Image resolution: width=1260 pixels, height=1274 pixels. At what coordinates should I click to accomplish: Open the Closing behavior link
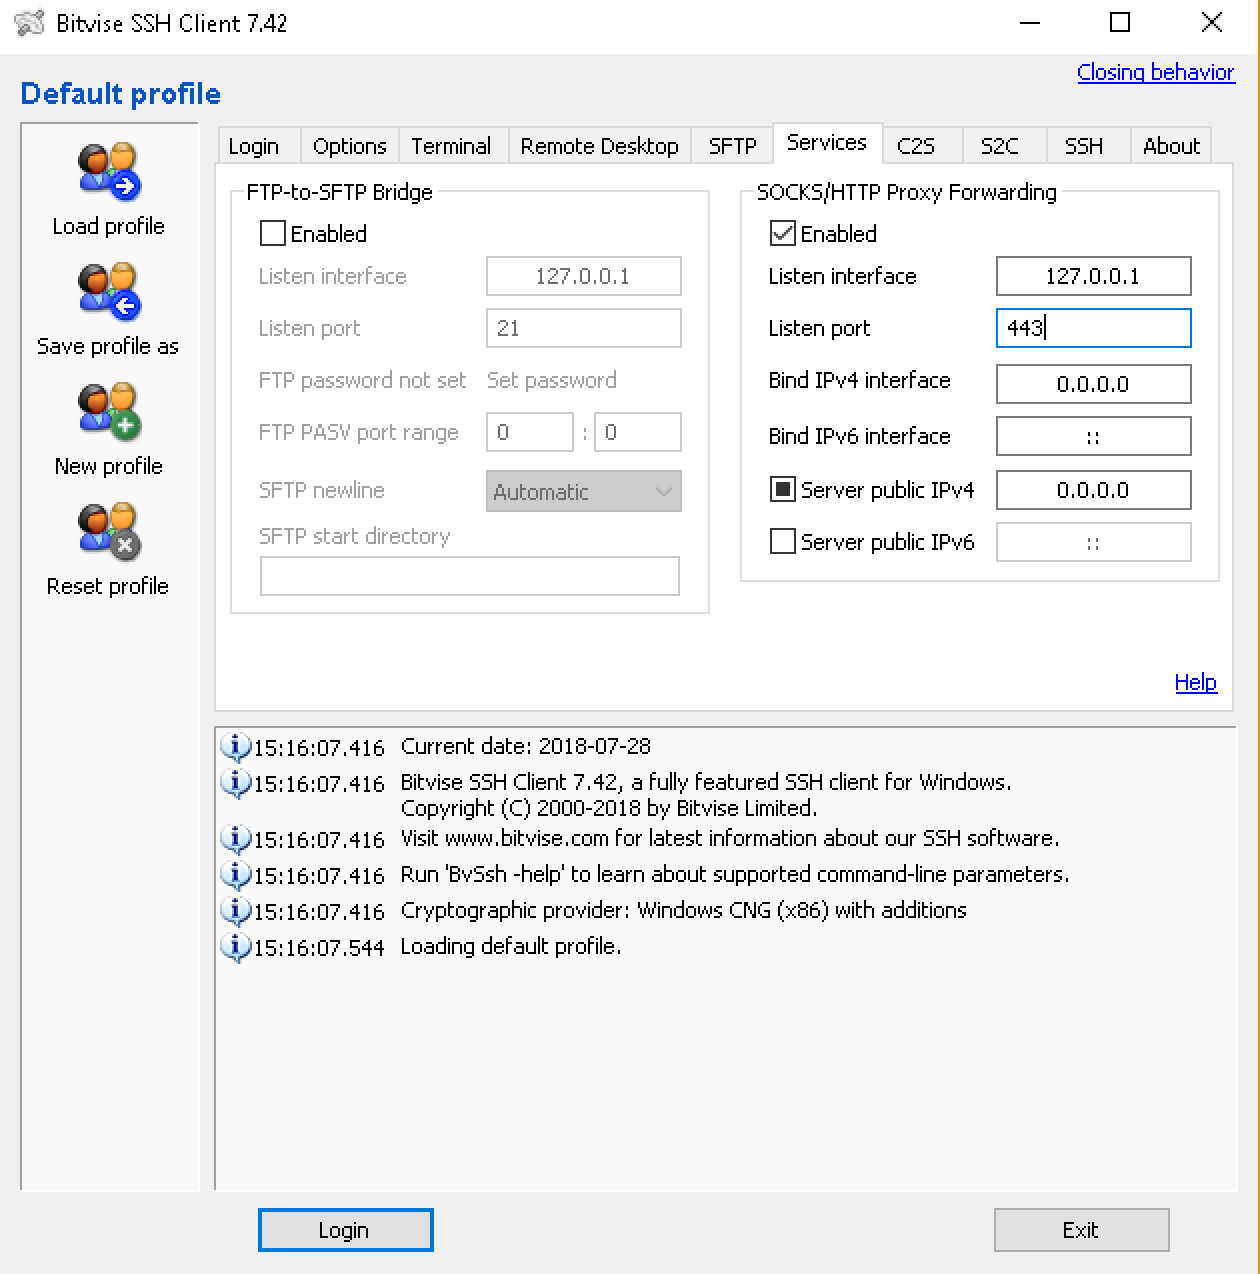pyautogui.click(x=1155, y=72)
